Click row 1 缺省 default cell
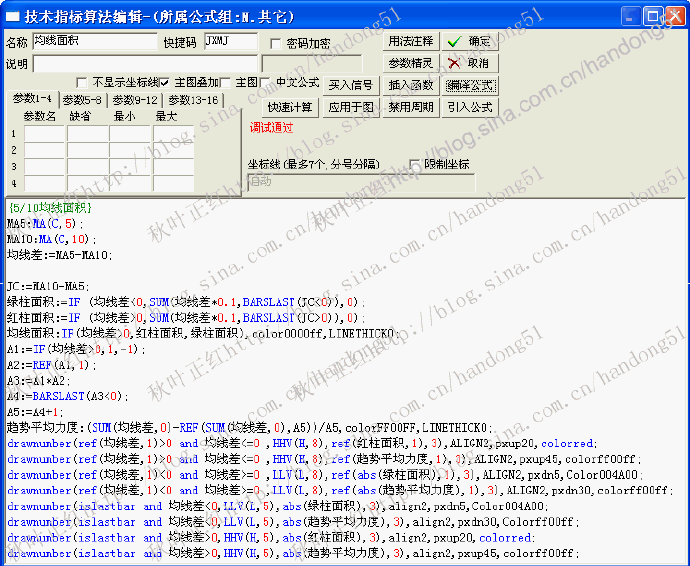Screen dimensions: 690x566 click(x=88, y=134)
